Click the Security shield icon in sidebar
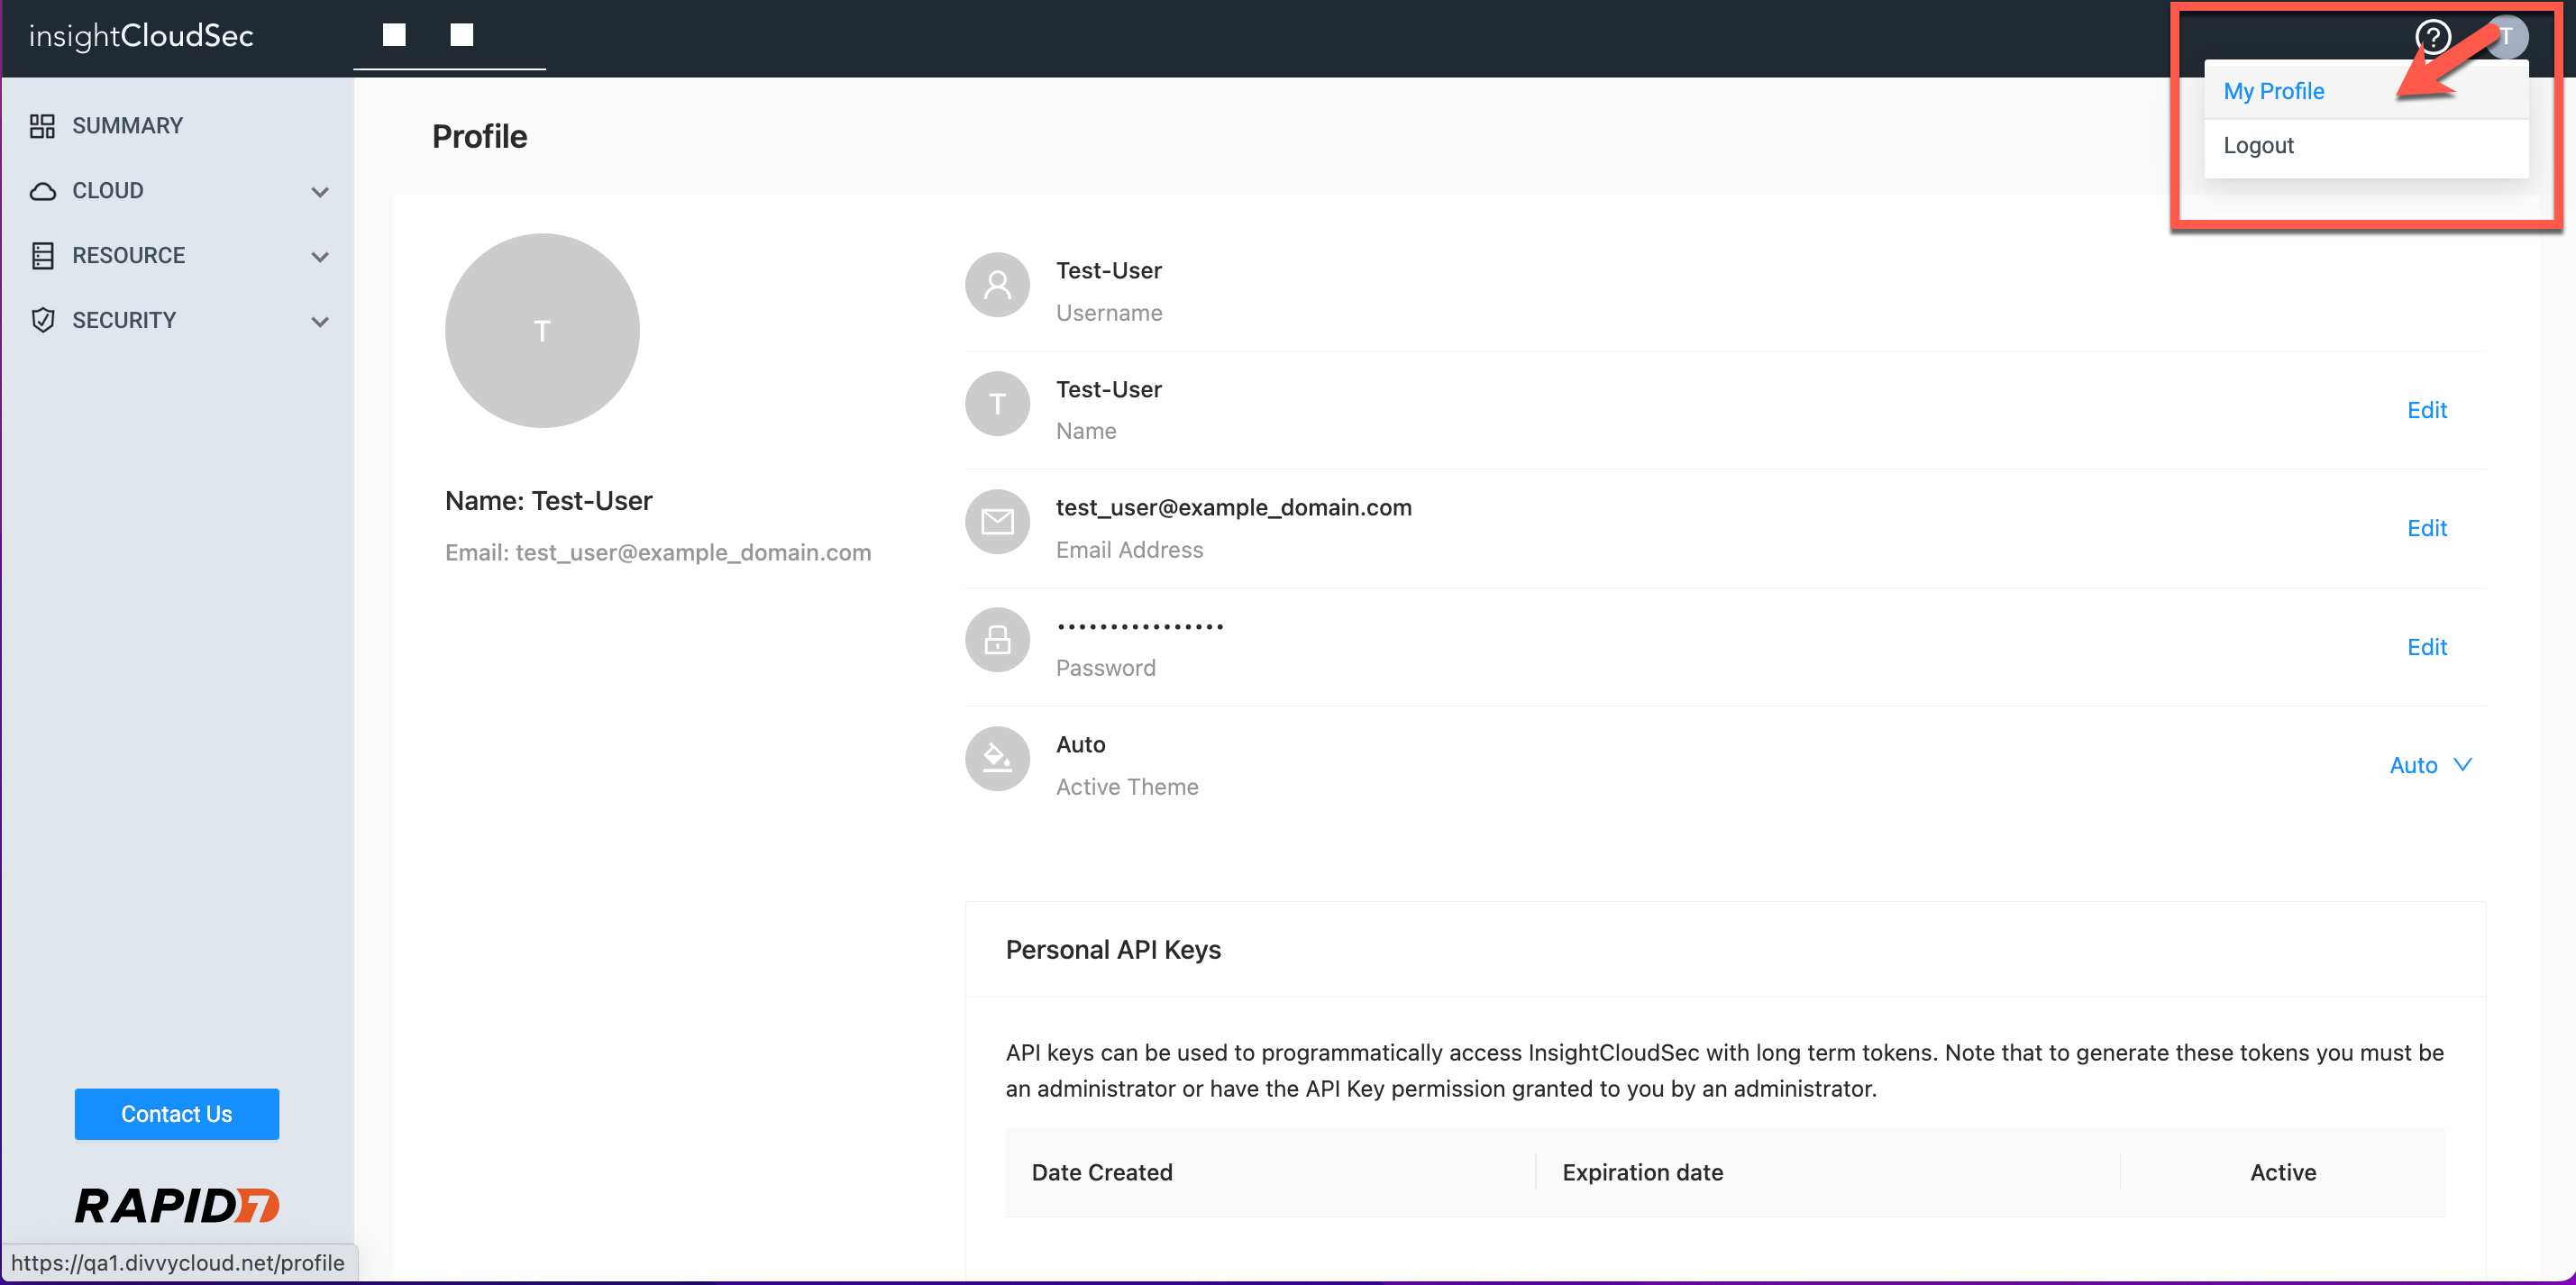The image size is (2576, 1285). coord(42,320)
